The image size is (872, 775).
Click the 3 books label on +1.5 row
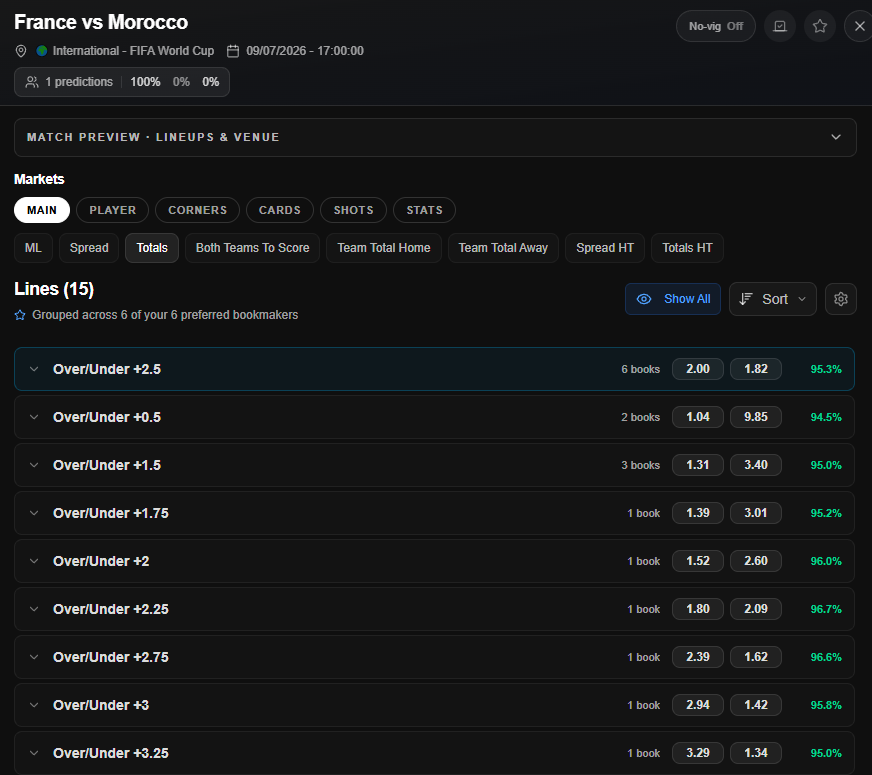click(640, 465)
